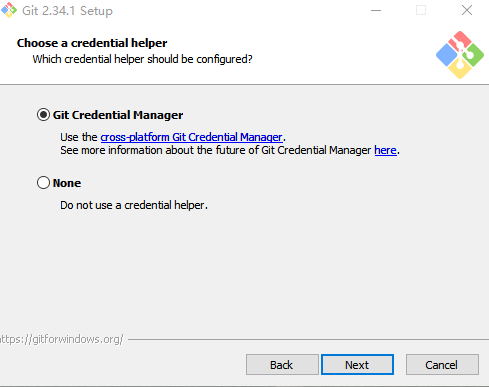489x387 pixels.
Task: Click the Git icon in the title bar
Action: (9, 10)
